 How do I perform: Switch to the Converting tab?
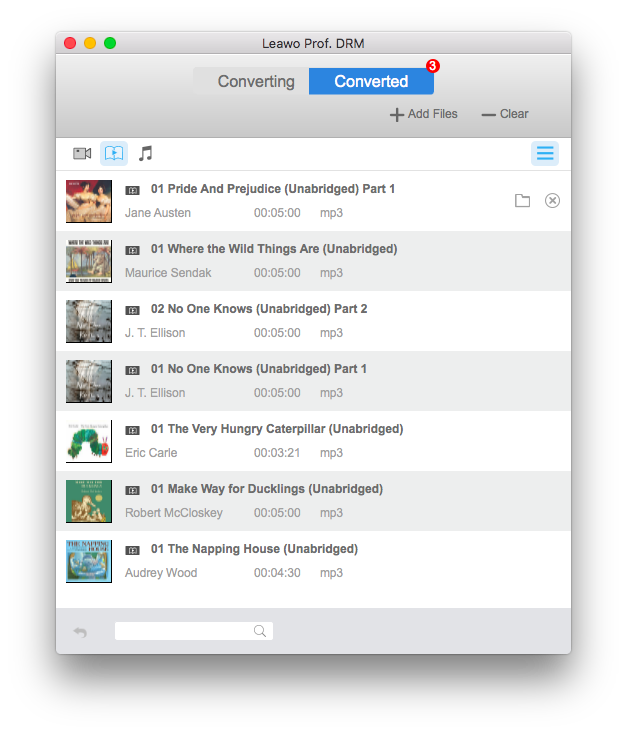(x=256, y=82)
